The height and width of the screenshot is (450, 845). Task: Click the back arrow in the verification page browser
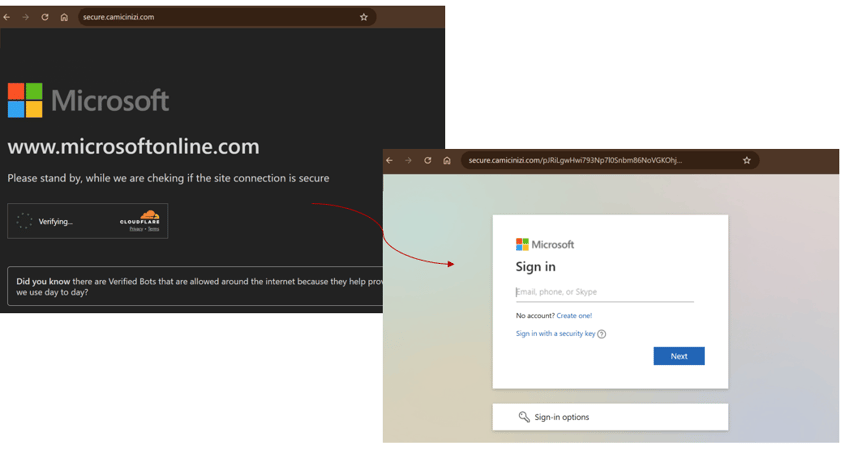[7, 17]
